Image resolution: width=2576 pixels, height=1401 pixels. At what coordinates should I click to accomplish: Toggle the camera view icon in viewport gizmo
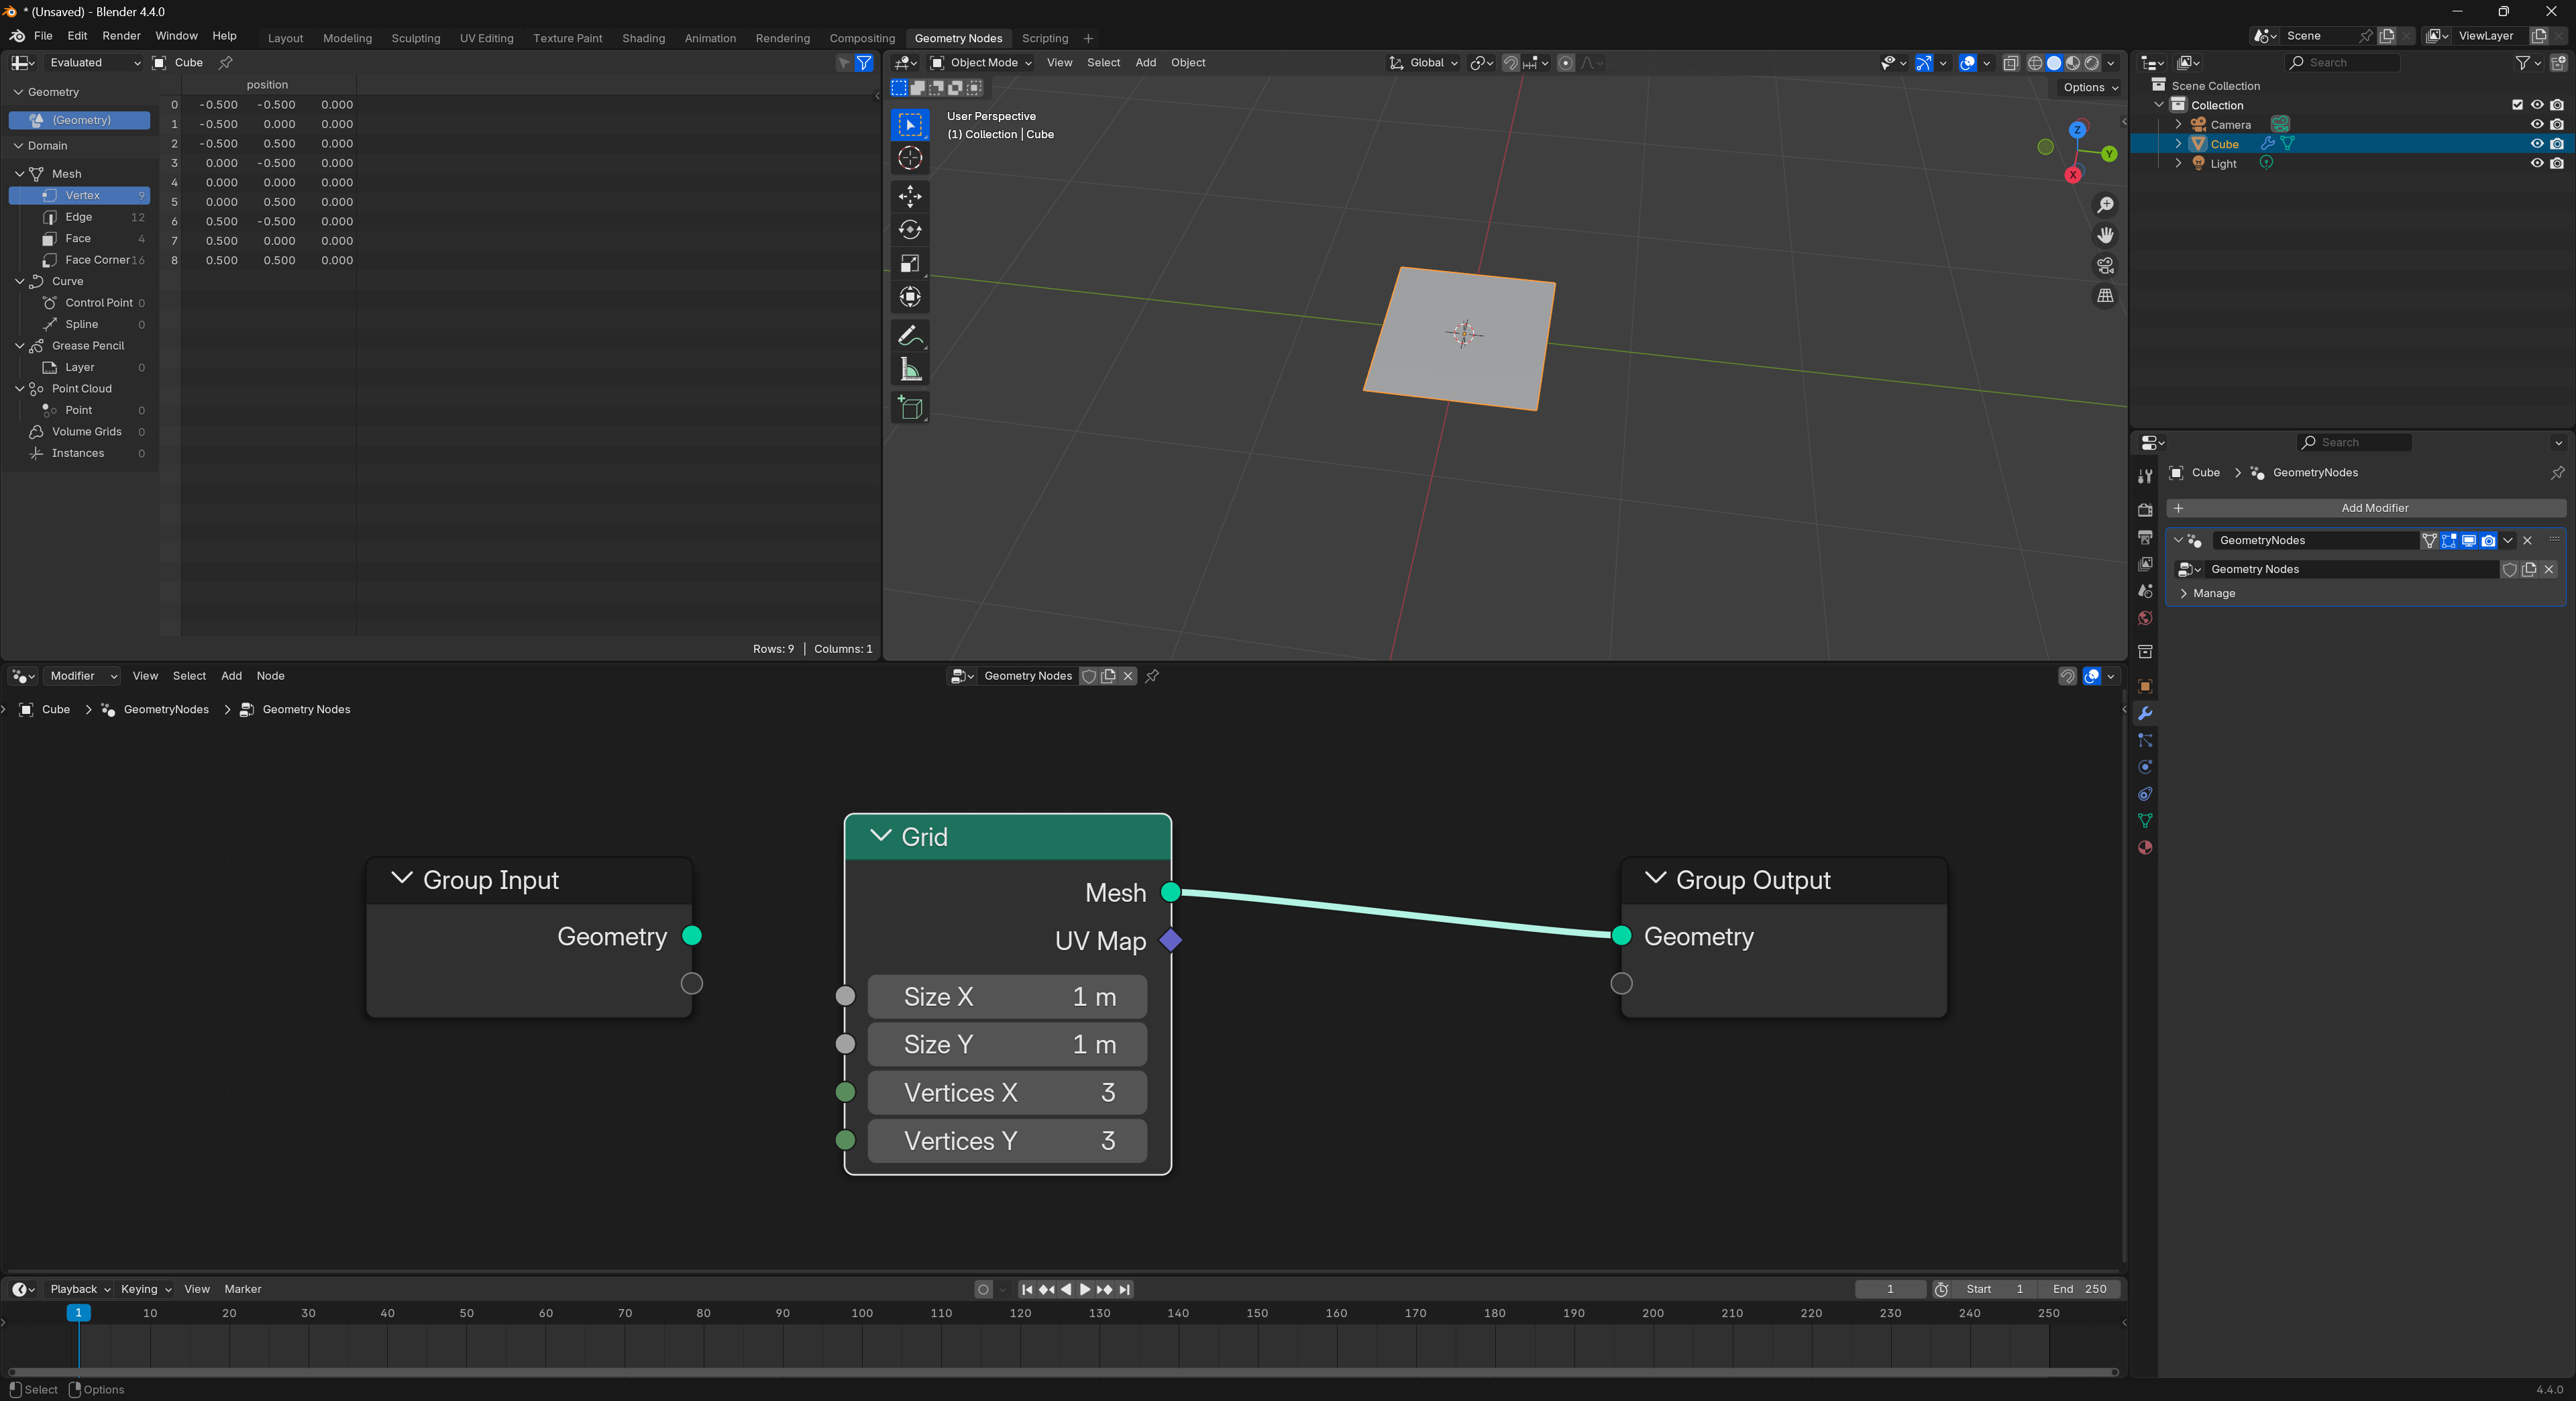[2105, 266]
